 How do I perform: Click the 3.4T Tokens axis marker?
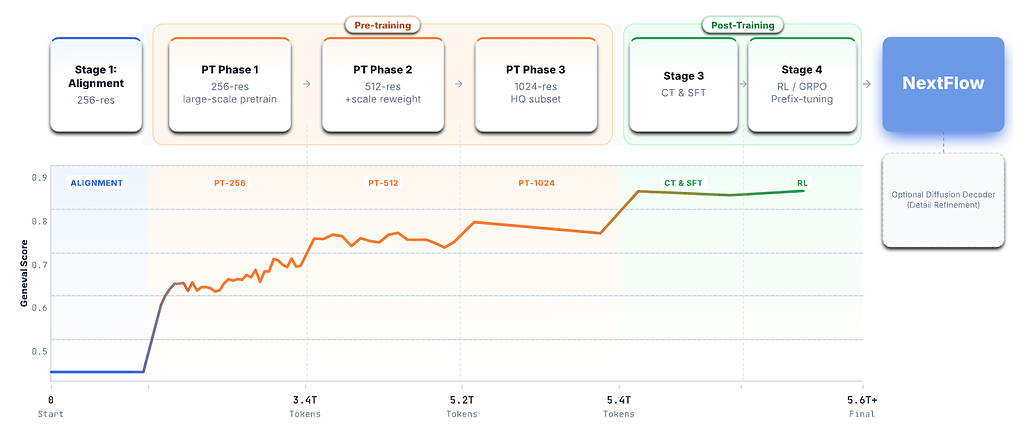[304, 405]
